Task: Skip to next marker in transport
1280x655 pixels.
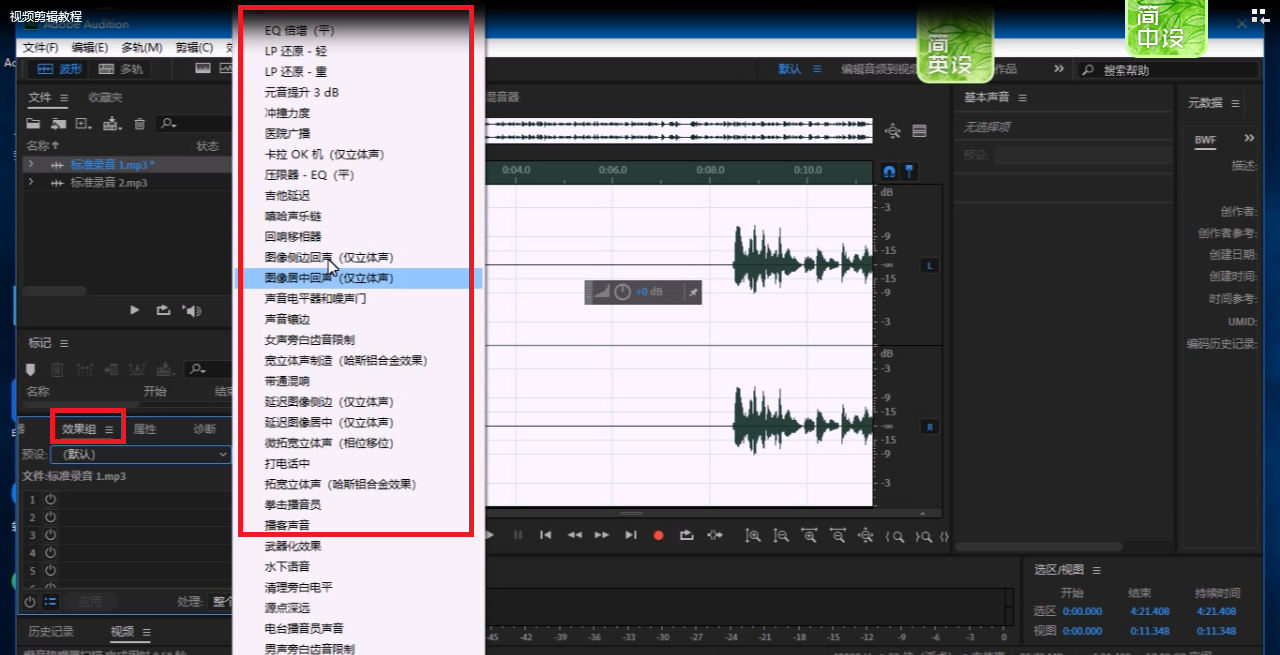Action: [x=631, y=535]
